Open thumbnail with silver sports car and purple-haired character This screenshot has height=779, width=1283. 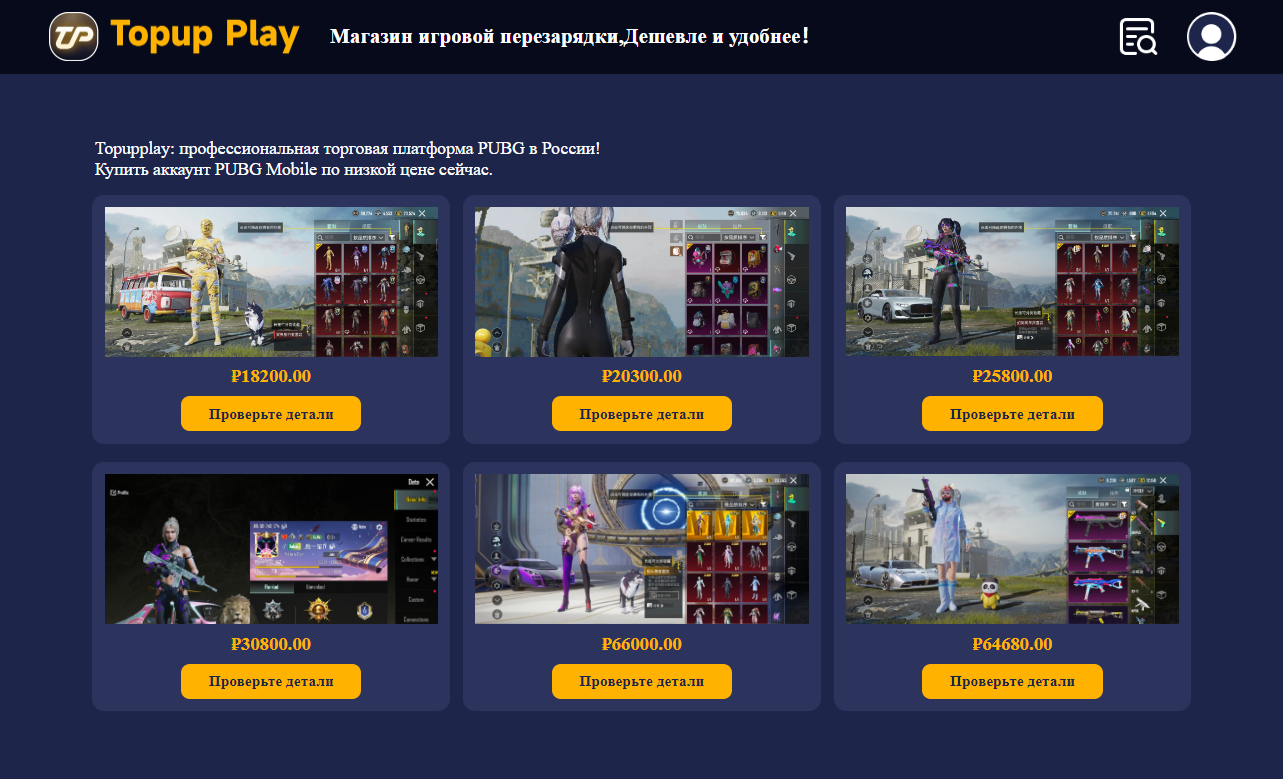1012,282
